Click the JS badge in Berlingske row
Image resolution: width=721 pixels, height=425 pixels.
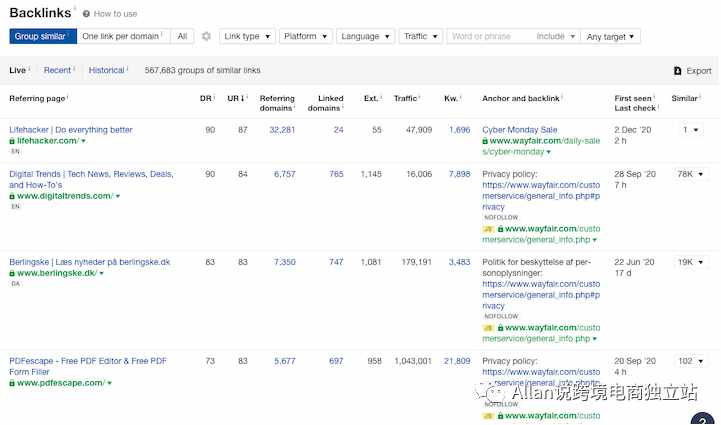[487, 327]
